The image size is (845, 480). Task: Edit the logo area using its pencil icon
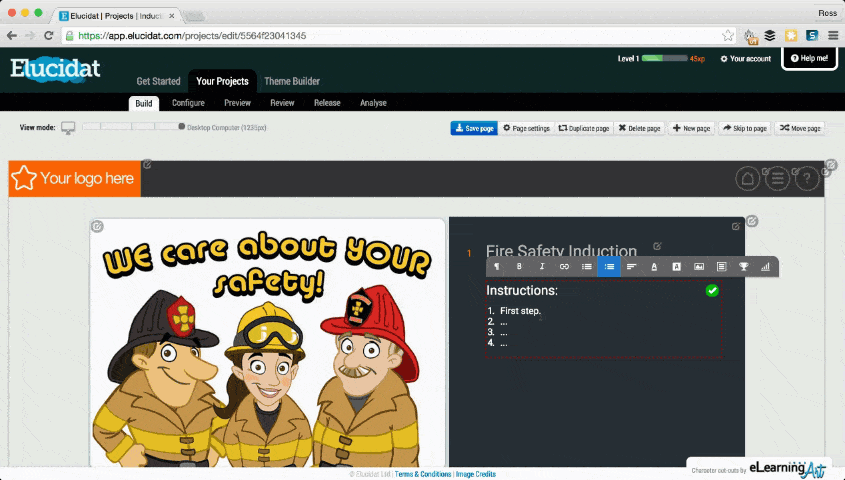tap(147, 164)
